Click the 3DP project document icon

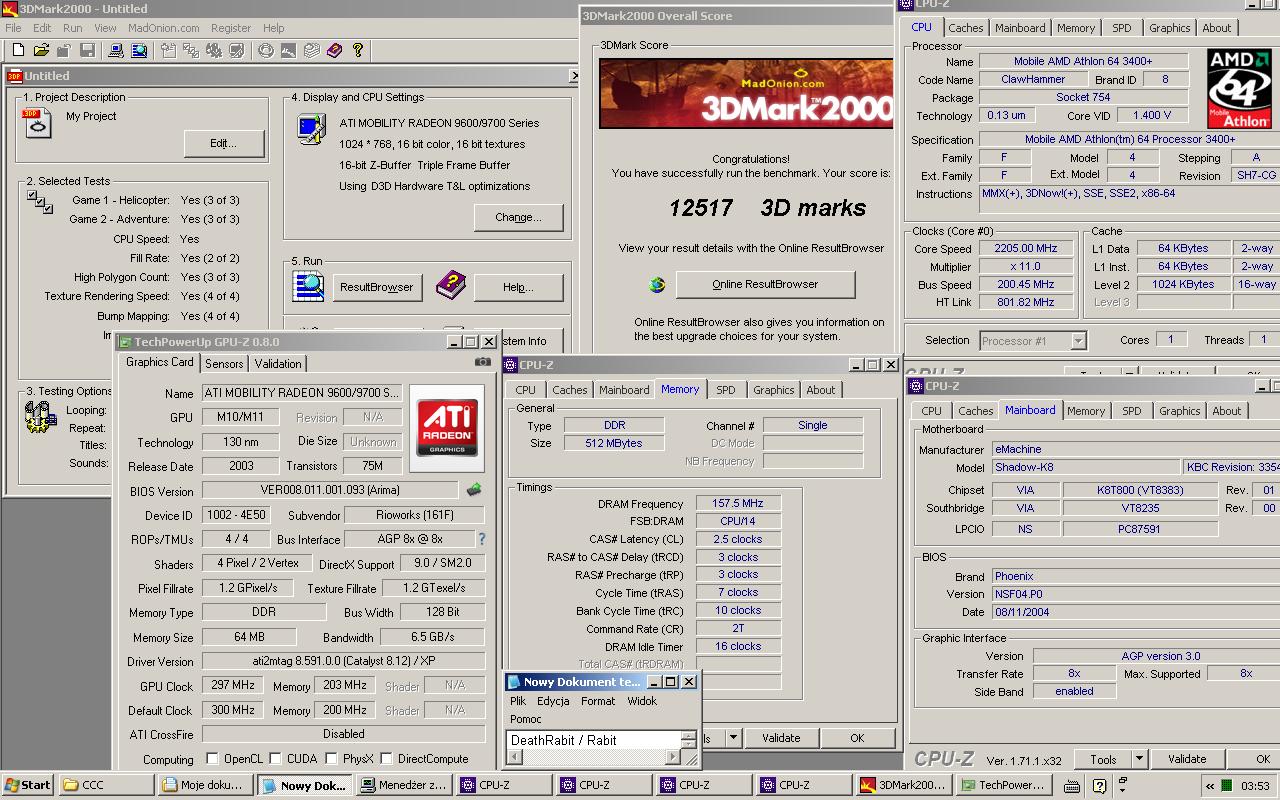pos(38,123)
